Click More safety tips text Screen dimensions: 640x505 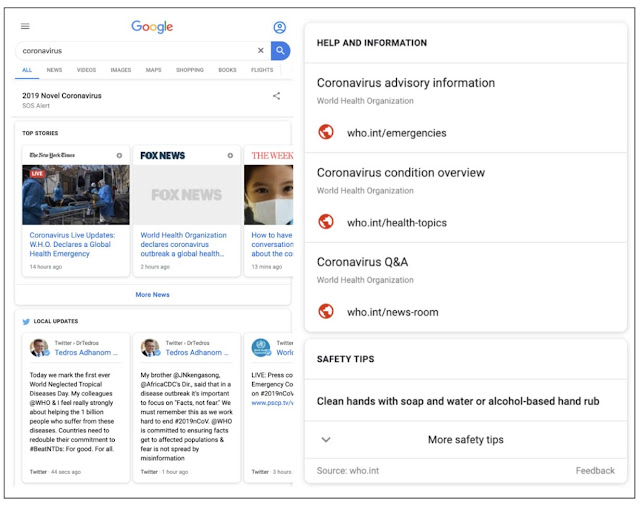(x=466, y=439)
